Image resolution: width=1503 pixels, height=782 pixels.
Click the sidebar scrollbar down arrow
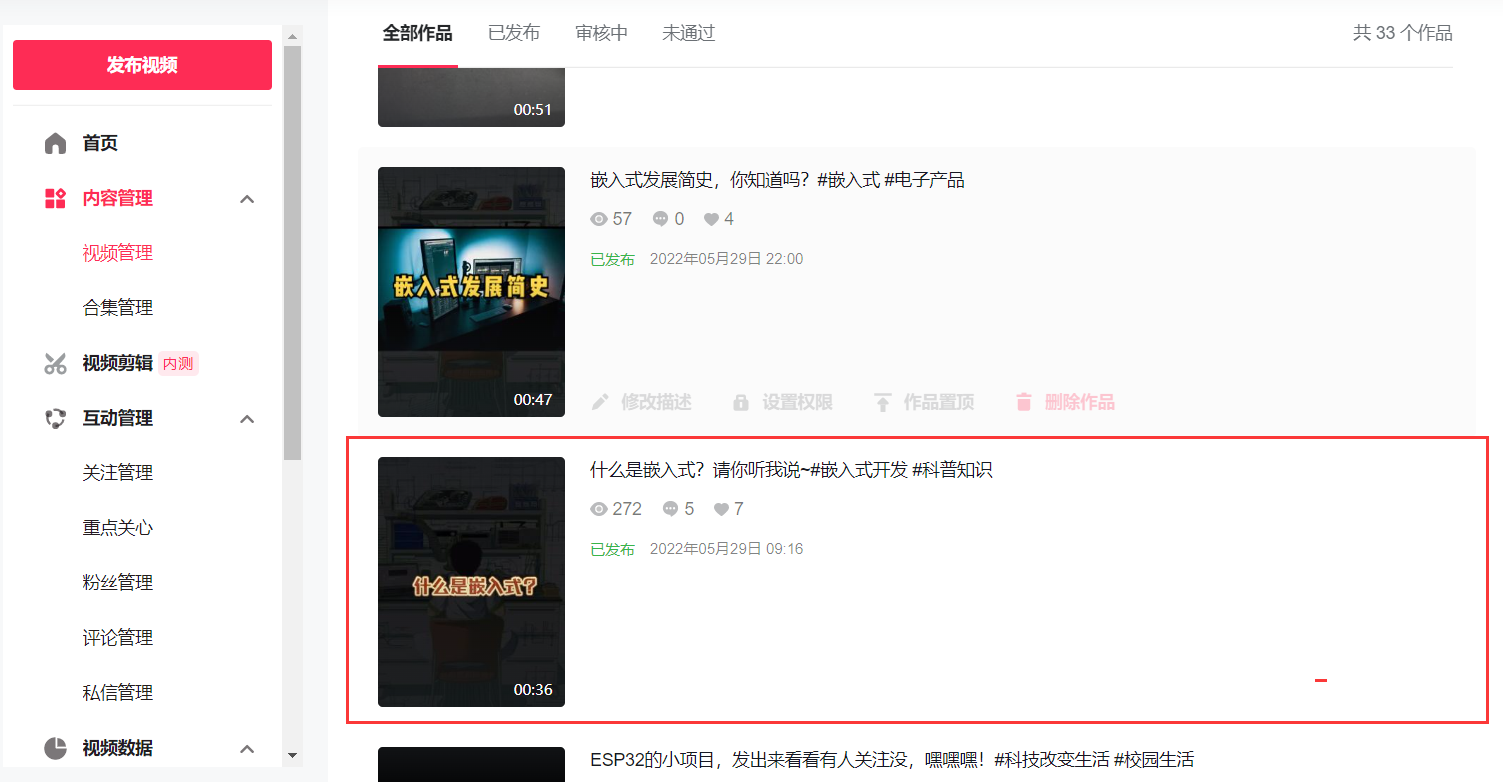click(x=292, y=755)
